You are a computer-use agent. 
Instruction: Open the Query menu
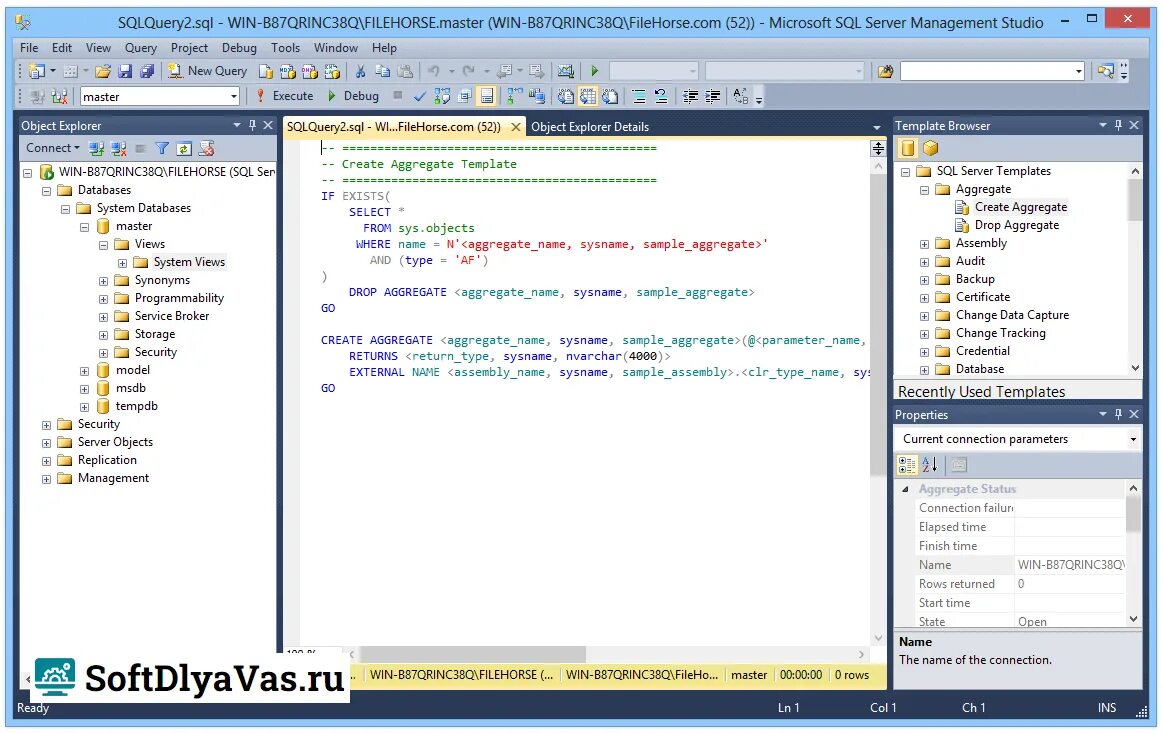coord(140,47)
